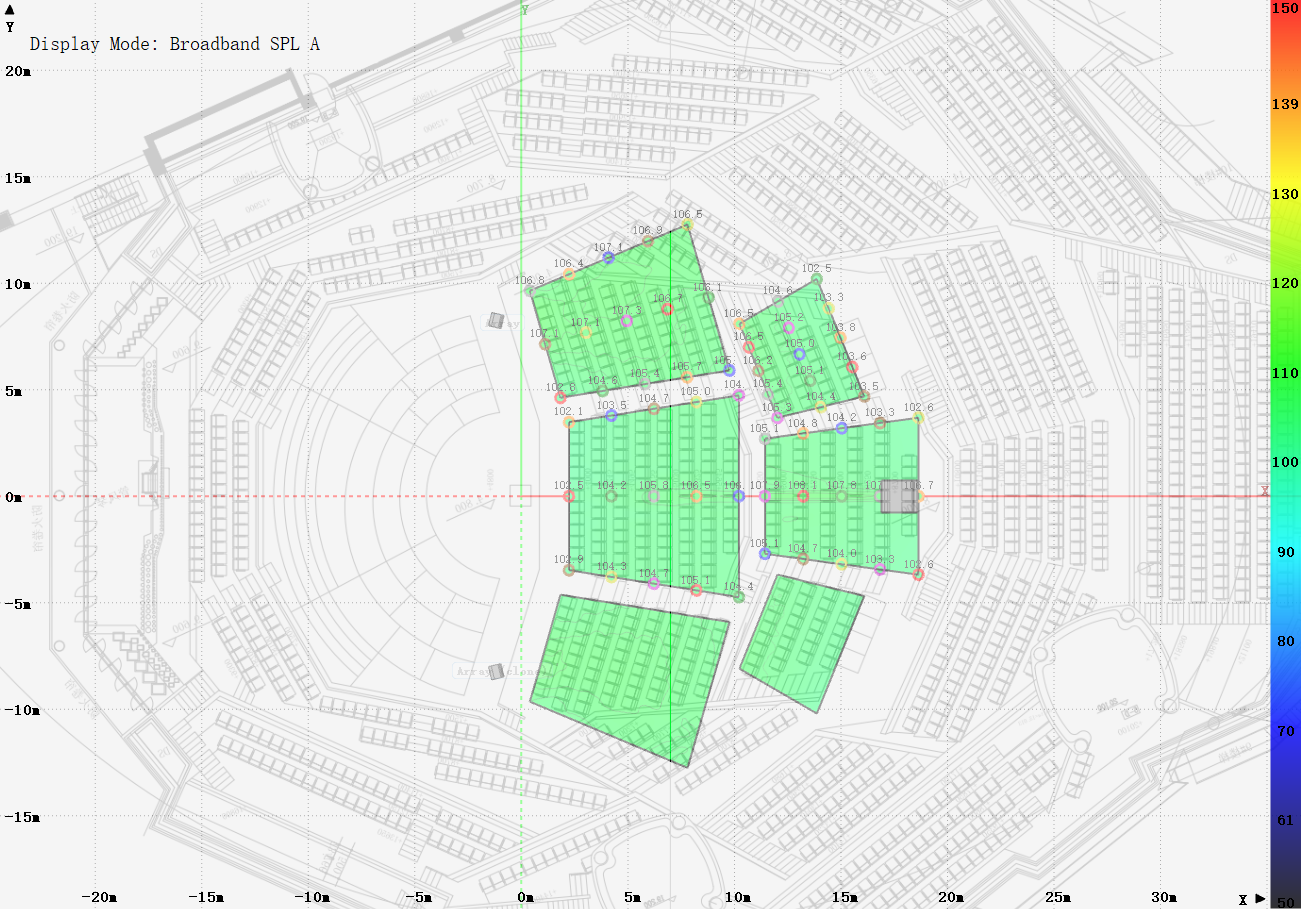Screen dimensions: 1301x909
Task: Click the 139 label on the color scale
Action: click(1285, 105)
